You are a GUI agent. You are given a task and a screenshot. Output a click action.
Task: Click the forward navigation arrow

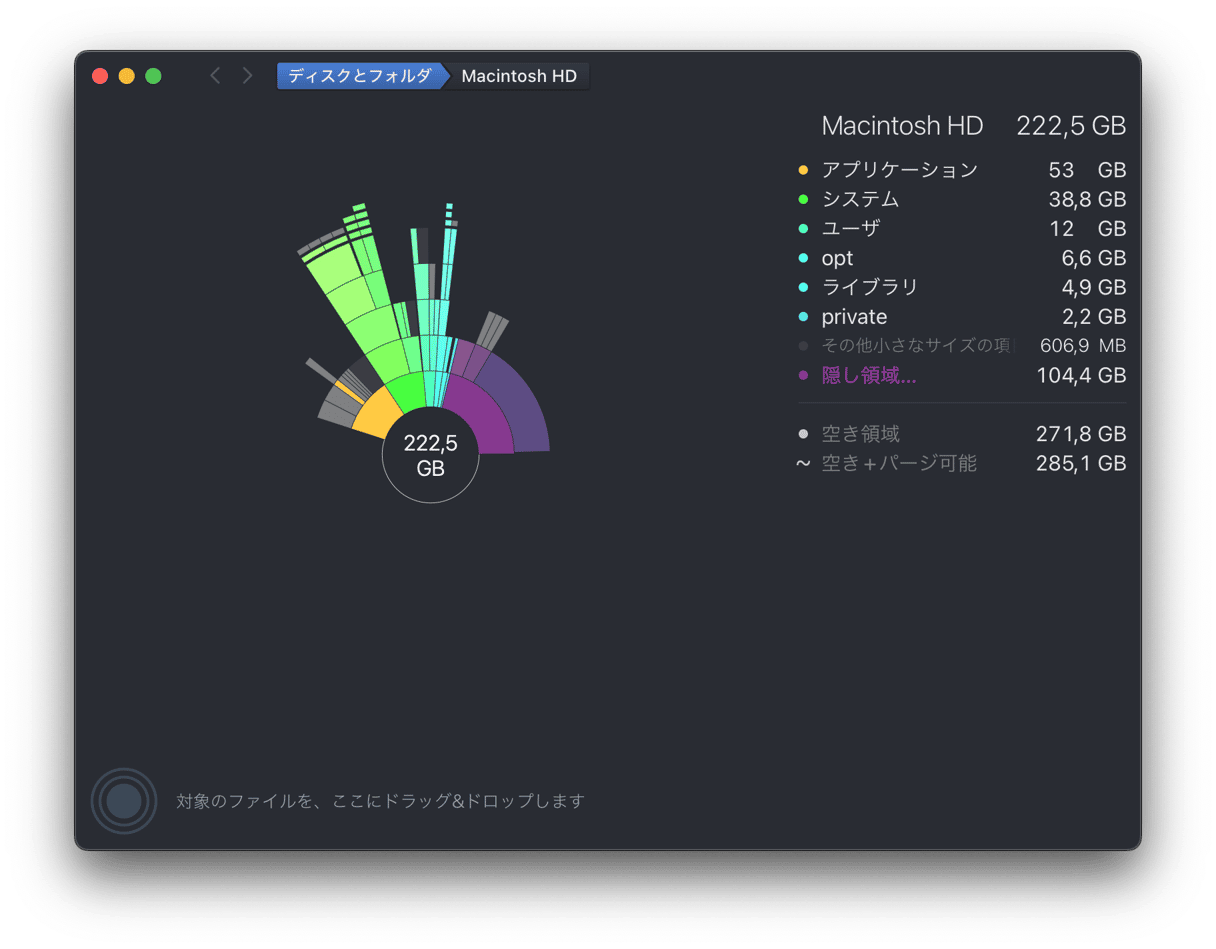[247, 76]
